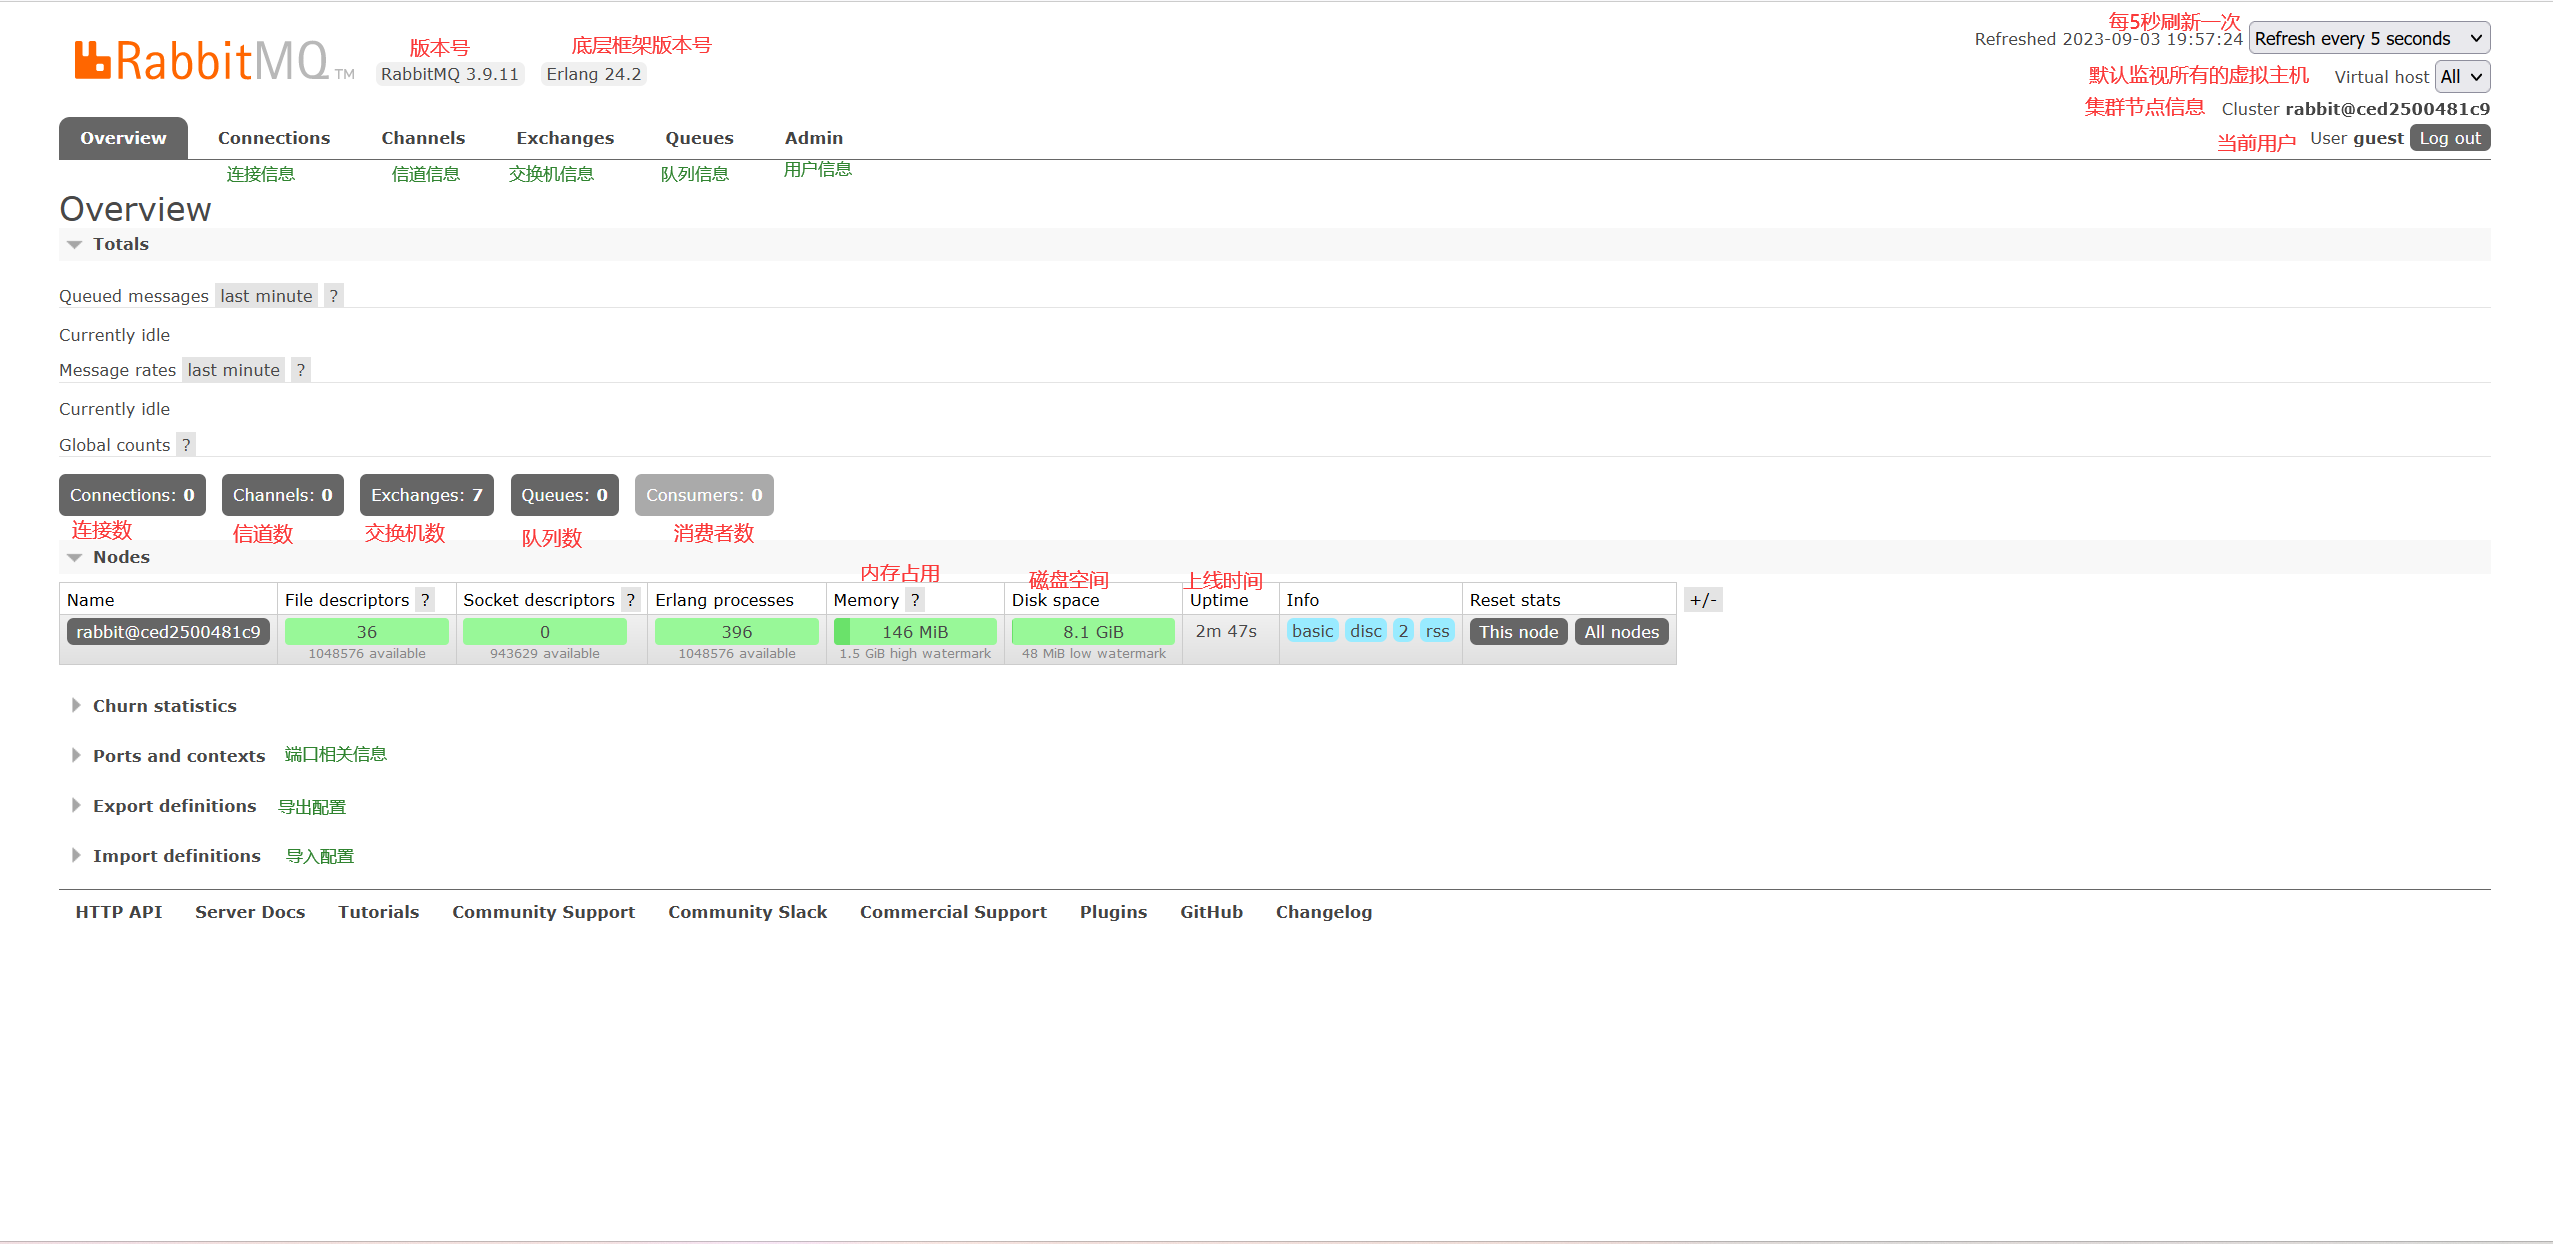Open node rabbit@ced2500481c9 details
The width and height of the screenshot is (2553, 1244).
tap(168, 632)
